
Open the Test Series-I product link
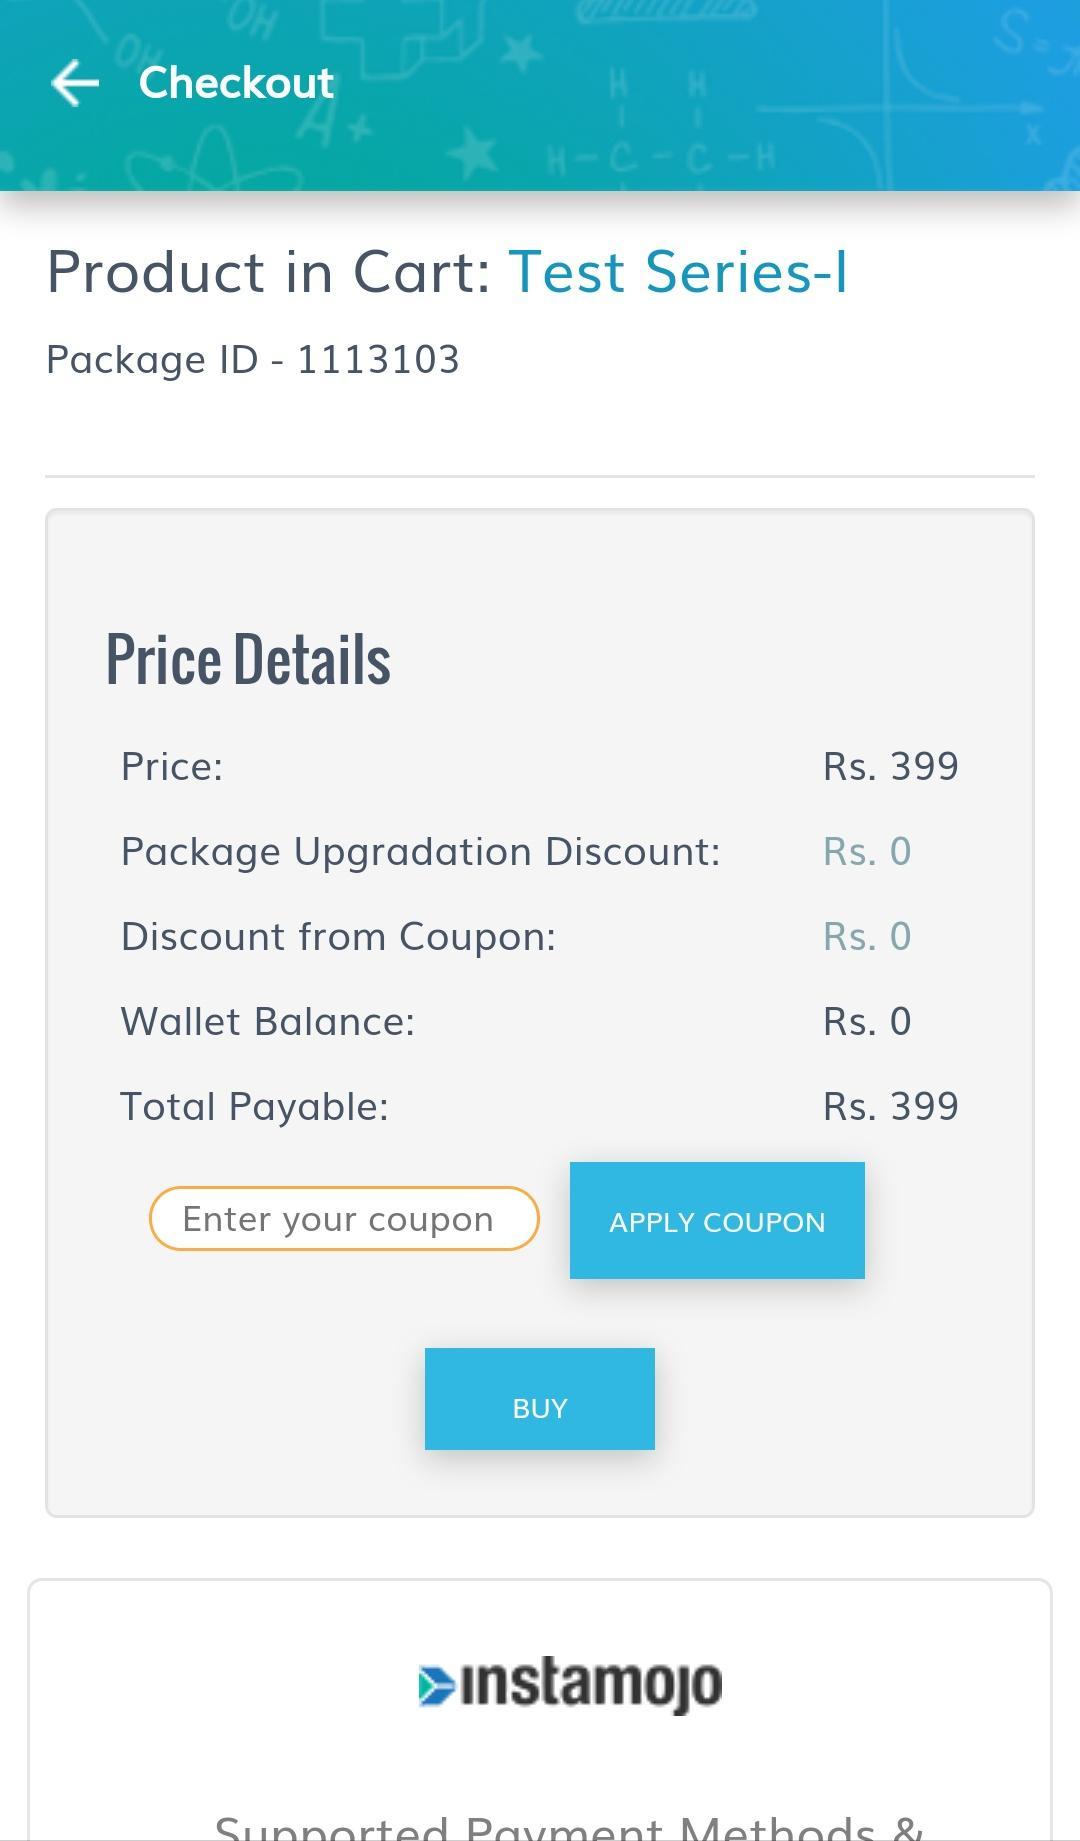click(678, 272)
